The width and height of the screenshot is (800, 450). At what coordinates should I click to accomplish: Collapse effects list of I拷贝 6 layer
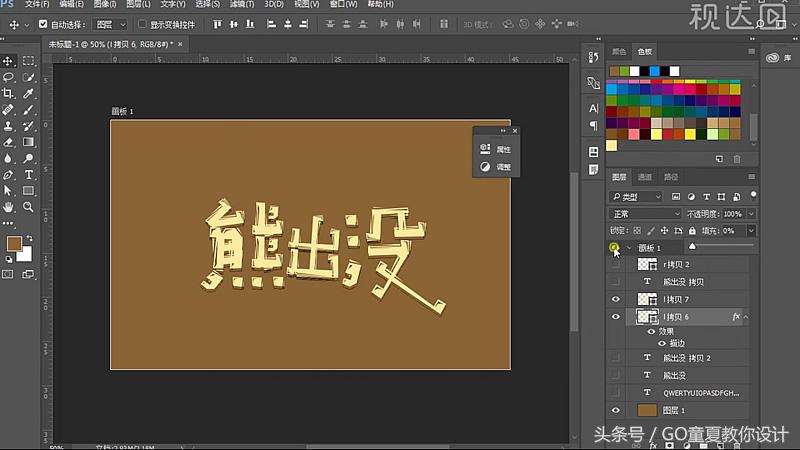pyautogui.click(x=746, y=317)
